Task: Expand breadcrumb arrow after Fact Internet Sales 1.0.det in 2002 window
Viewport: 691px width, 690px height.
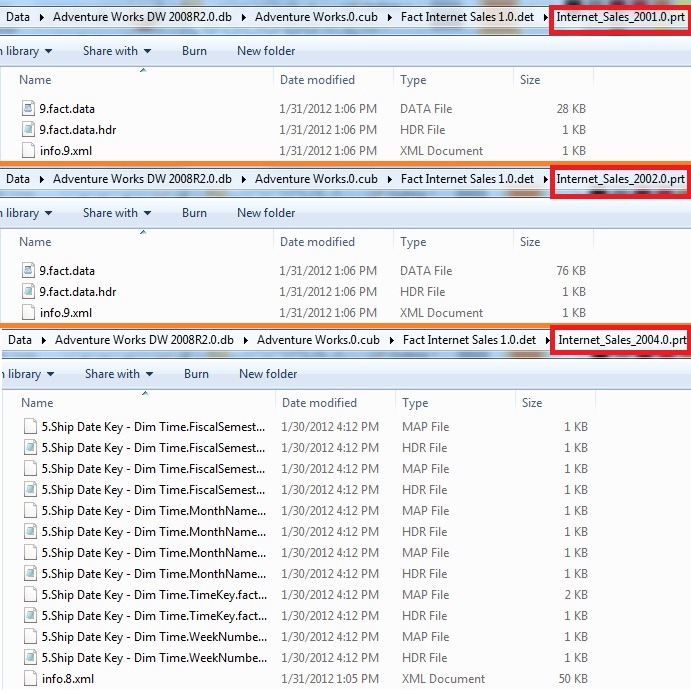Action: click(545, 179)
